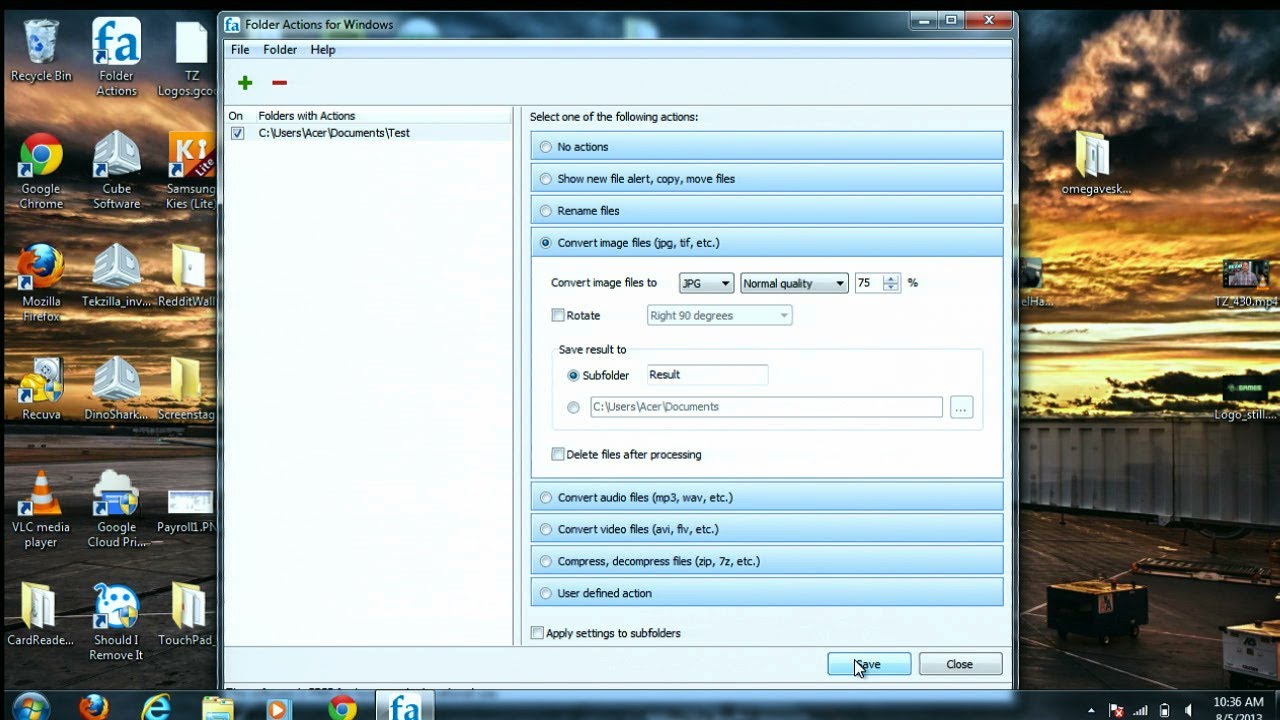The image size is (1280, 720).
Task: Open DinoShark desktop icon
Action: pos(116,389)
